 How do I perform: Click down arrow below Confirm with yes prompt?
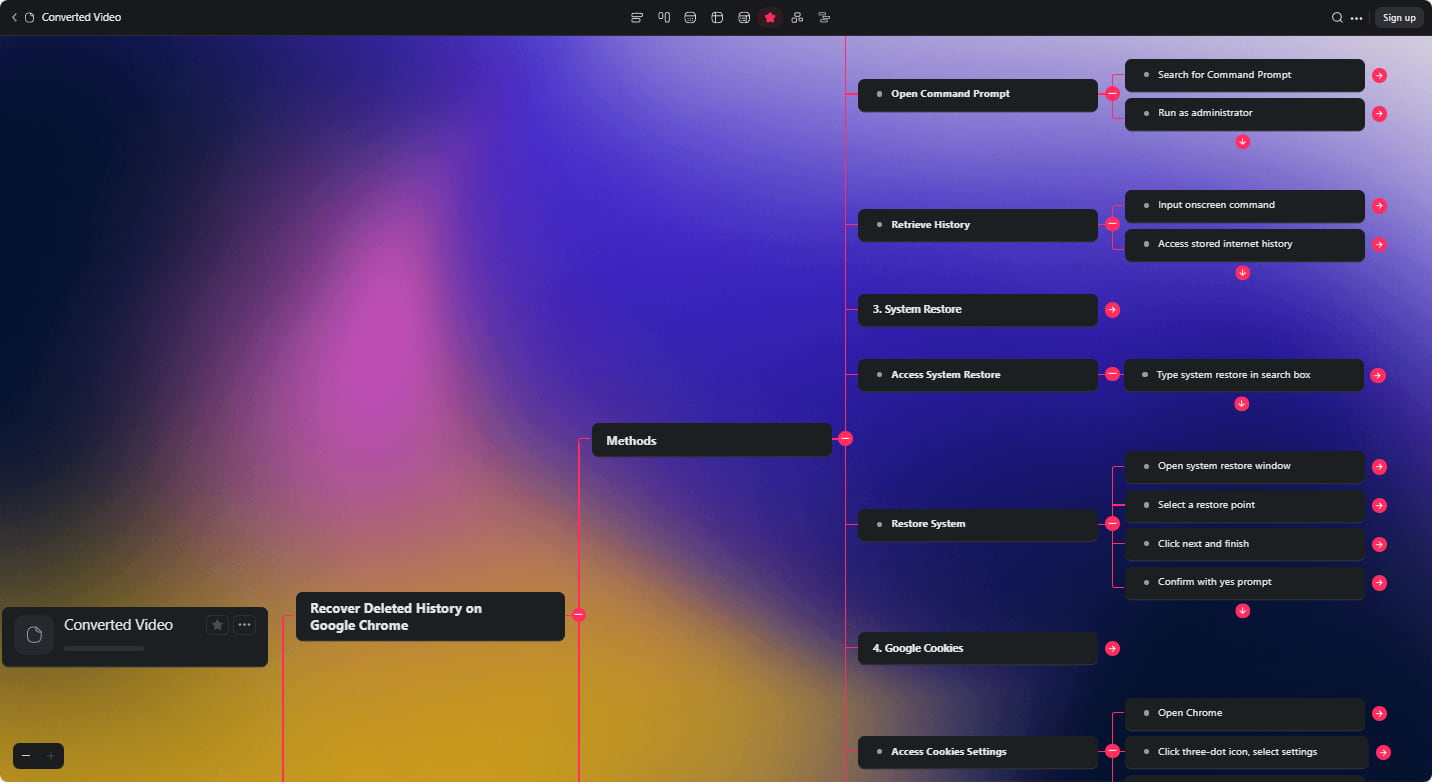pyautogui.click(x=1242, y=611)
